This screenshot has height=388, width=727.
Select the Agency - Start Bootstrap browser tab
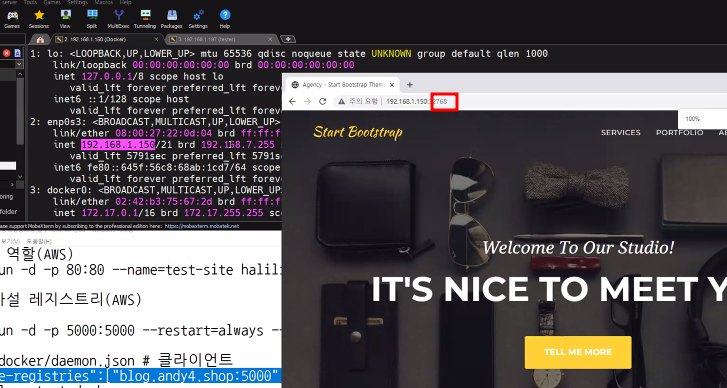click(x=342, y=85)
